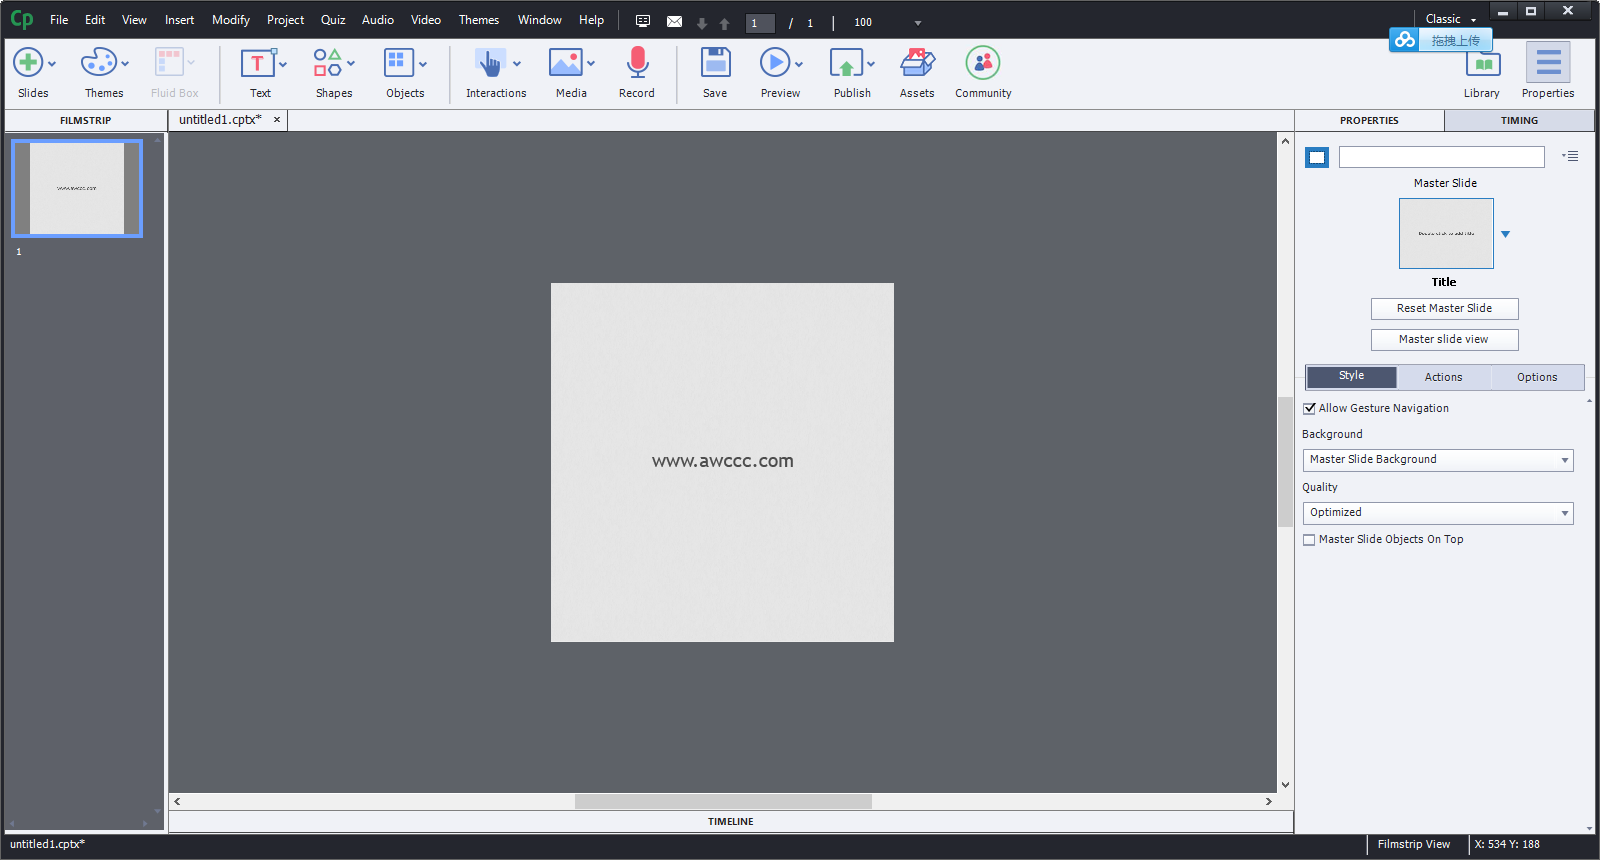Click the horizontal stage scrollbar thumb
1600x860 pixels.
pyautogui.click(x=723, y=801)
